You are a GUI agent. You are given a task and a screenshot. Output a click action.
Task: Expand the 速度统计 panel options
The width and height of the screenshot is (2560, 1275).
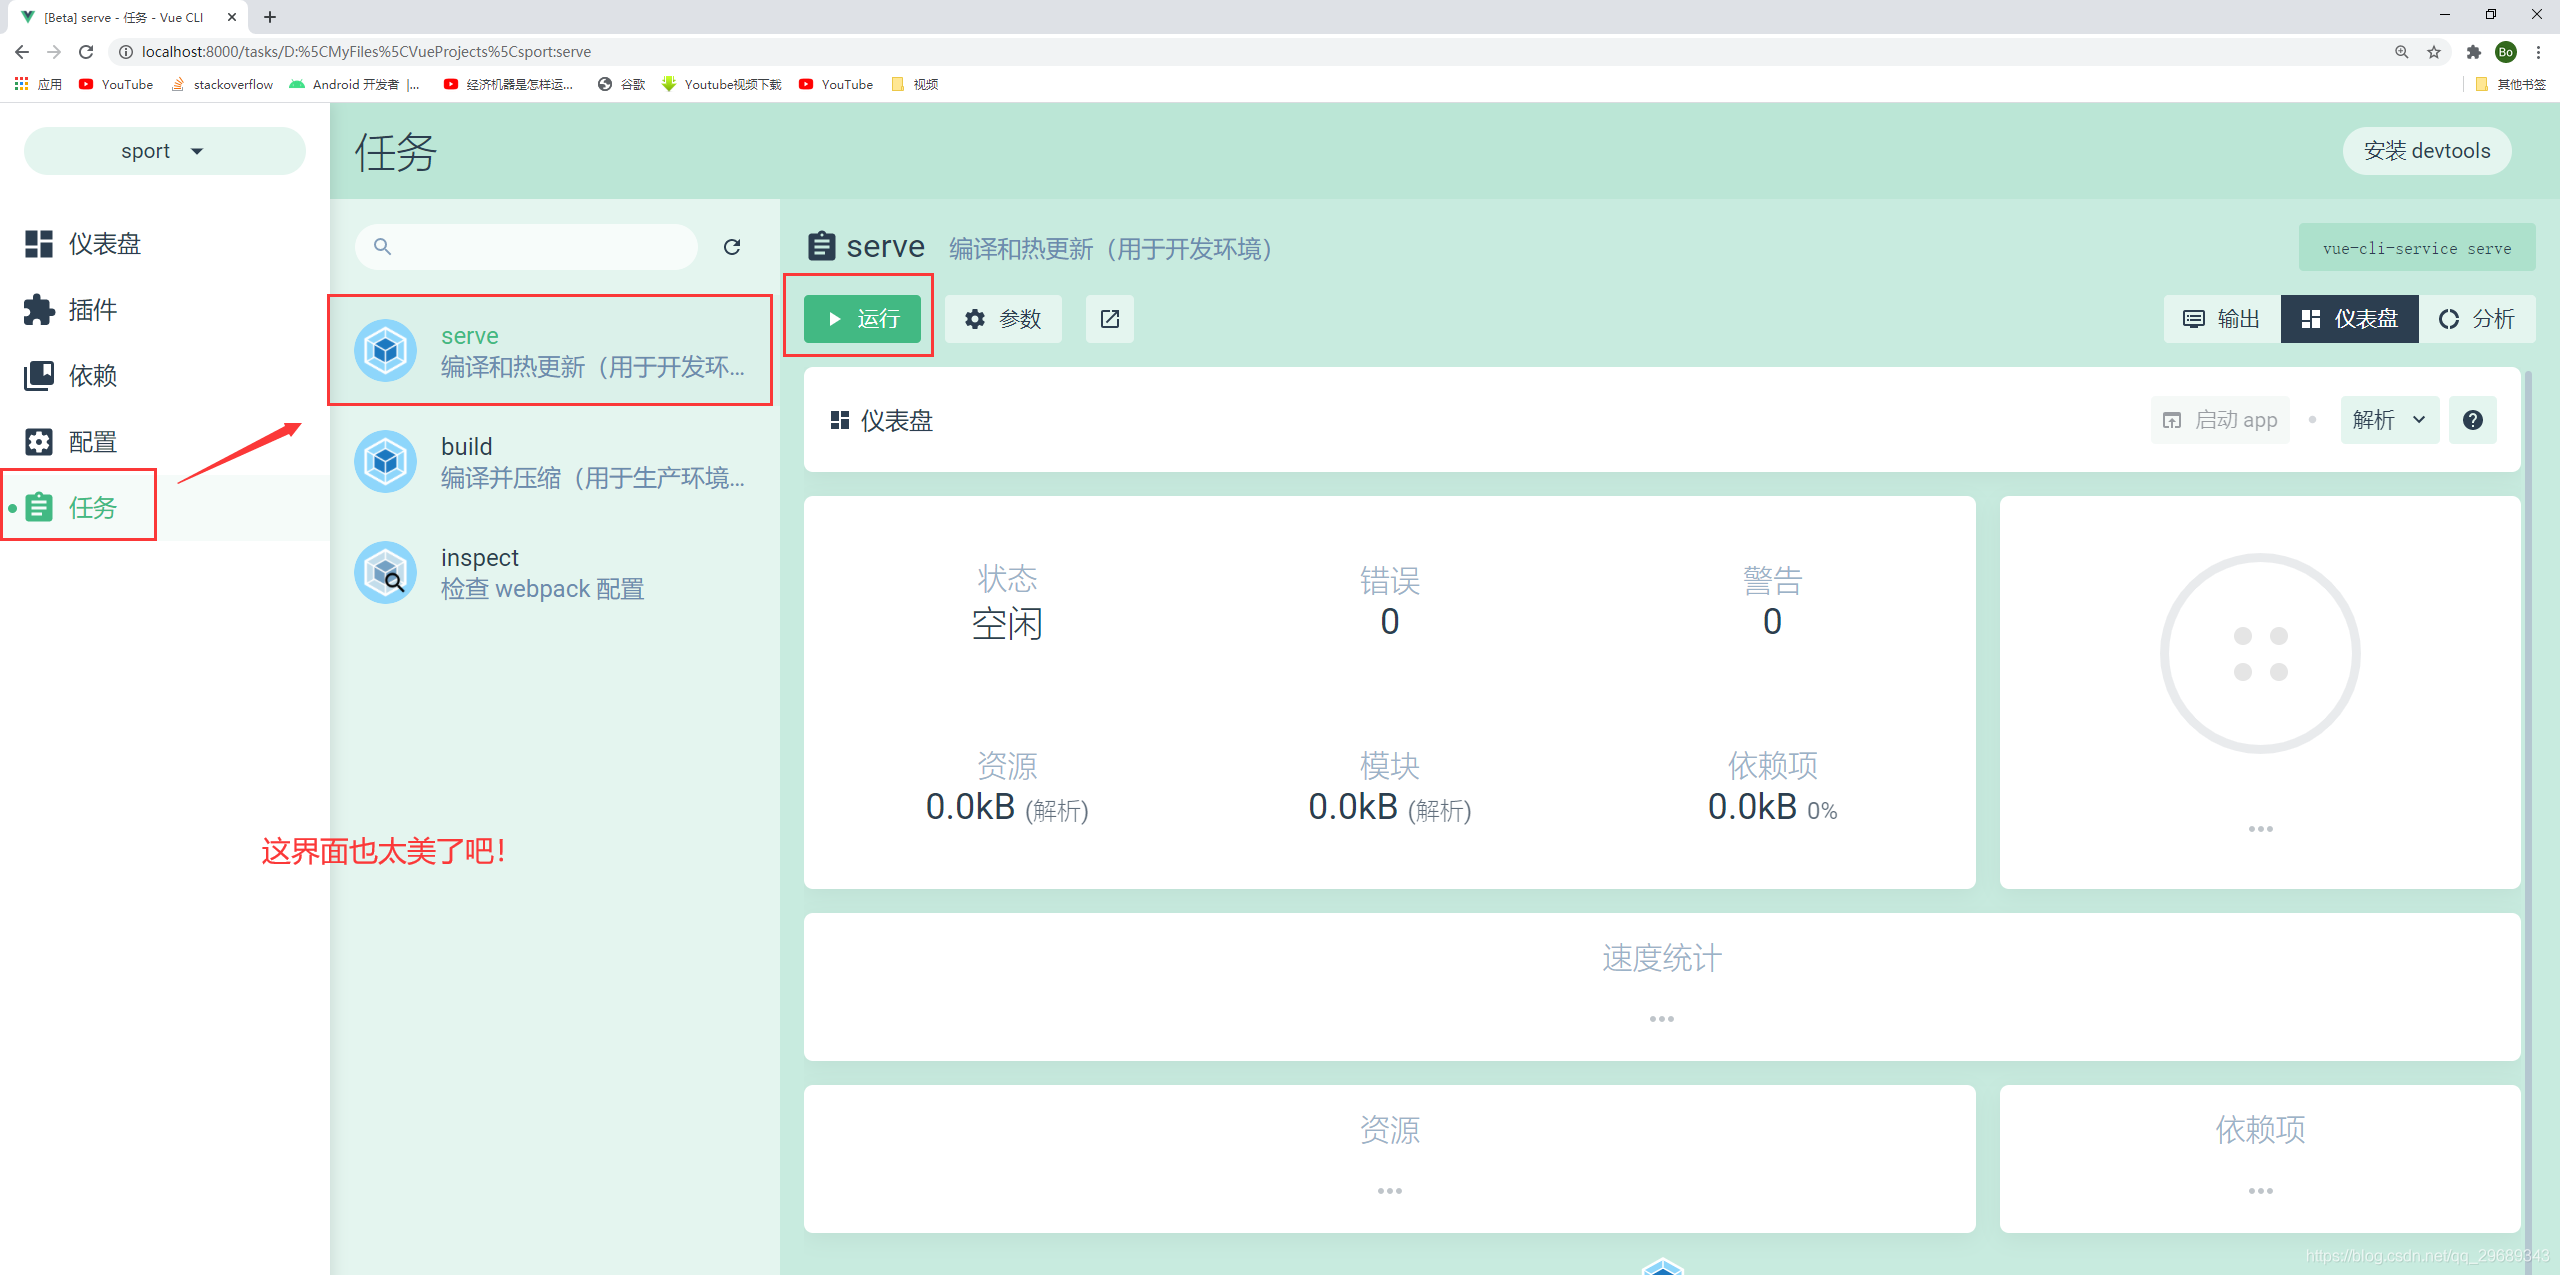pyautogui.click(x=1661, y=1018)
